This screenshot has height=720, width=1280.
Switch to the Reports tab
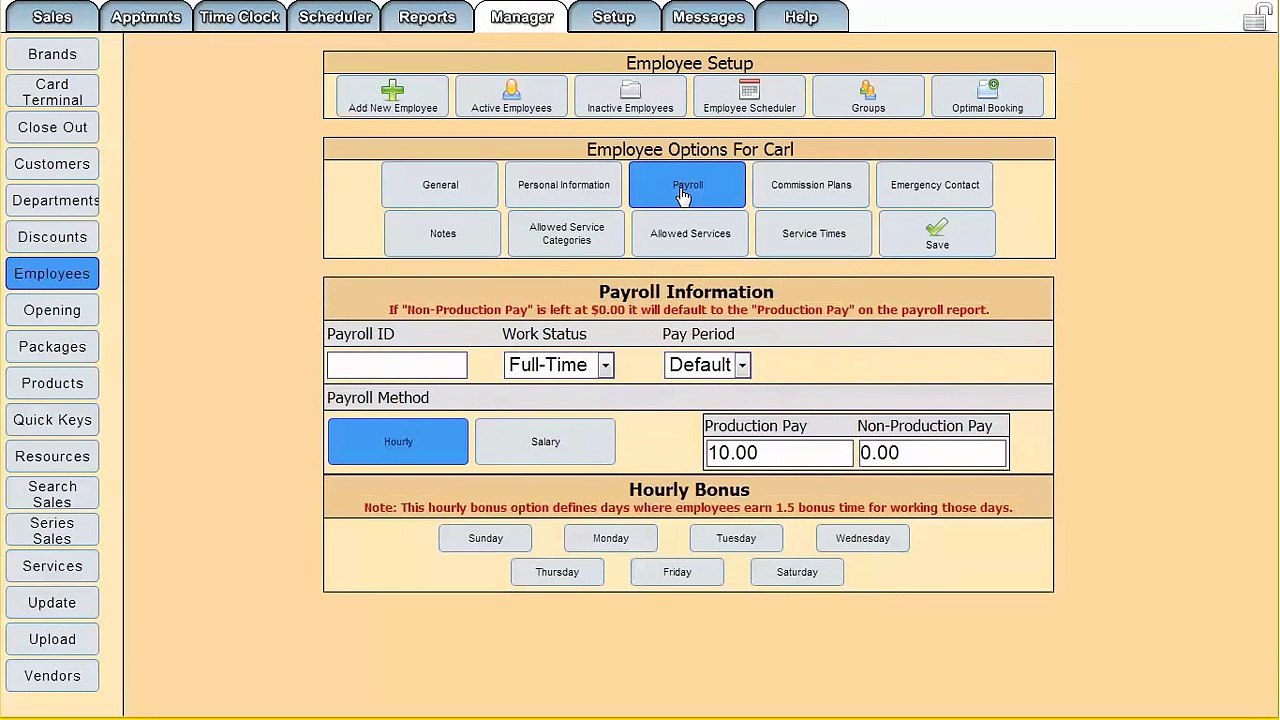coord(427,17)
